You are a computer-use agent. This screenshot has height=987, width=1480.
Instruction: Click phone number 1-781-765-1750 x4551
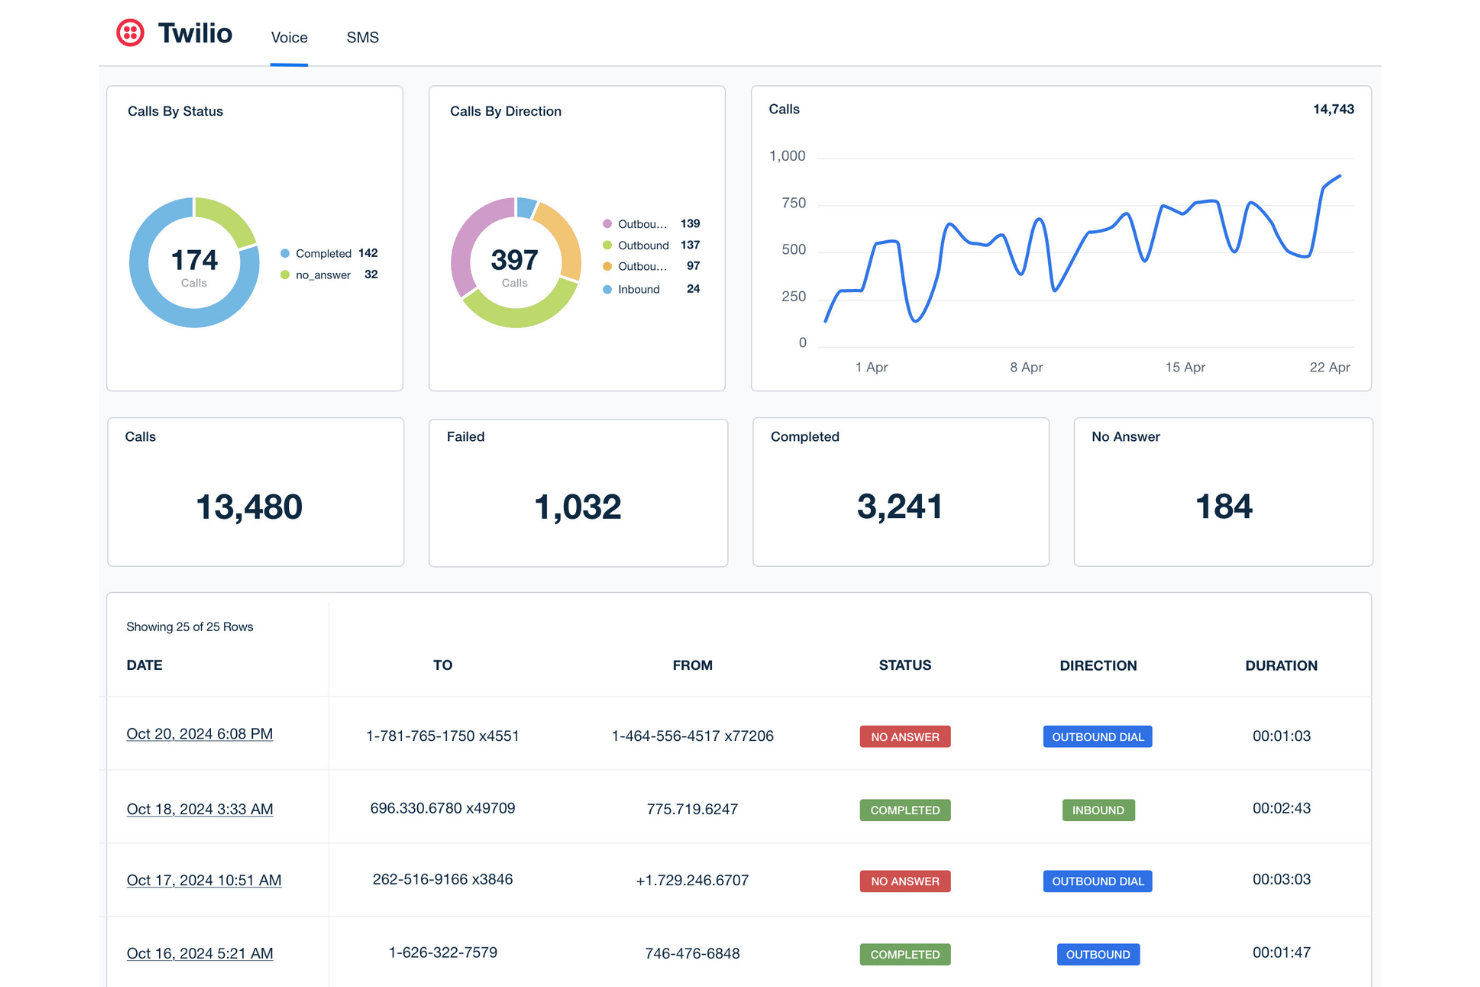(443, 736)
